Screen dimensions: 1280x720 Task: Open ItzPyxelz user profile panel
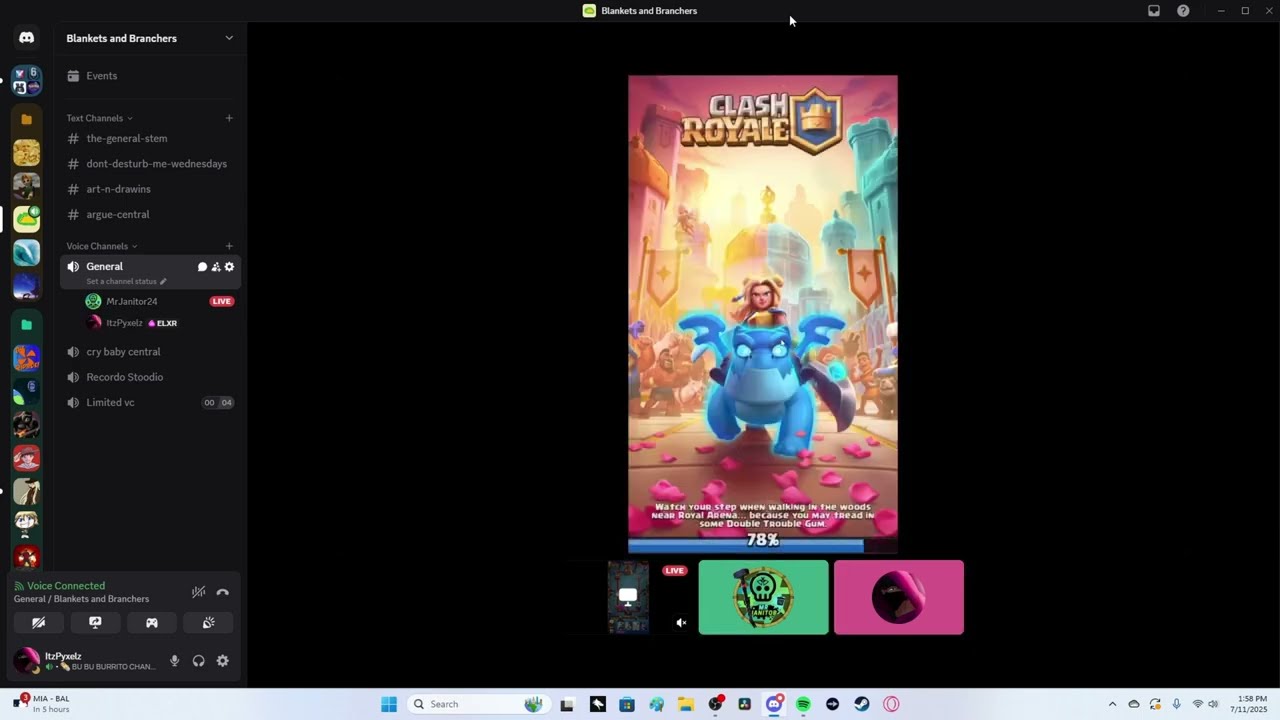coord(85,661)
